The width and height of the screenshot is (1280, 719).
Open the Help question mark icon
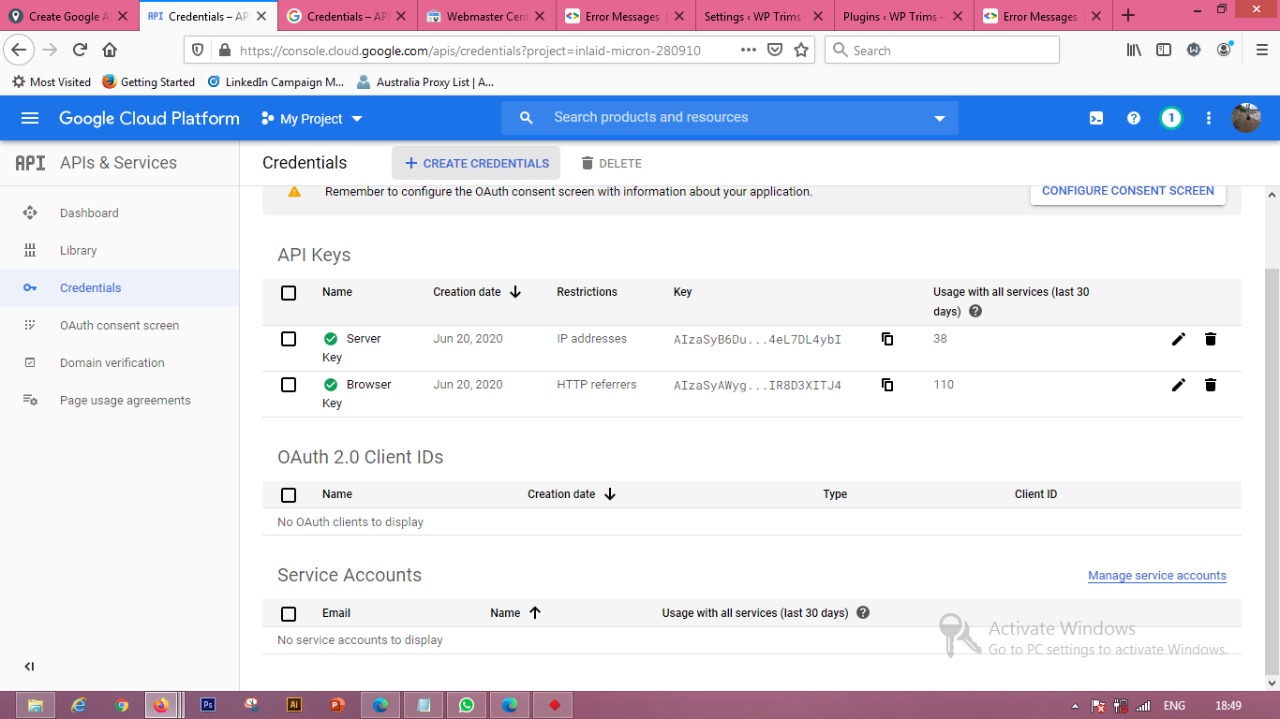[x=1133, y=118]
